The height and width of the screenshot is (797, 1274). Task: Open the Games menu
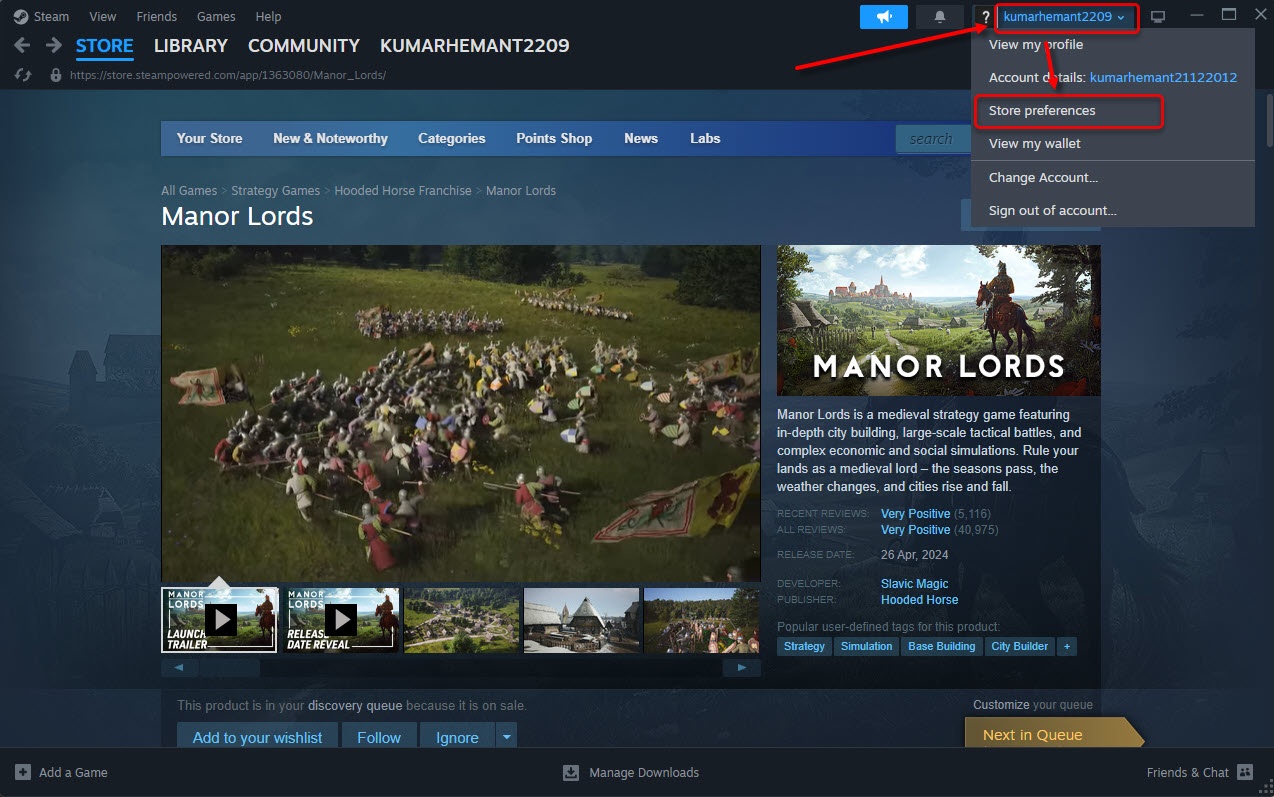point(216,16)
